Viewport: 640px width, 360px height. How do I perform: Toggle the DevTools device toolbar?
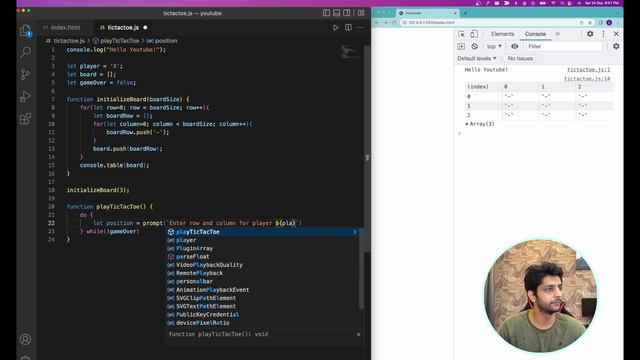tap(474, 34)
